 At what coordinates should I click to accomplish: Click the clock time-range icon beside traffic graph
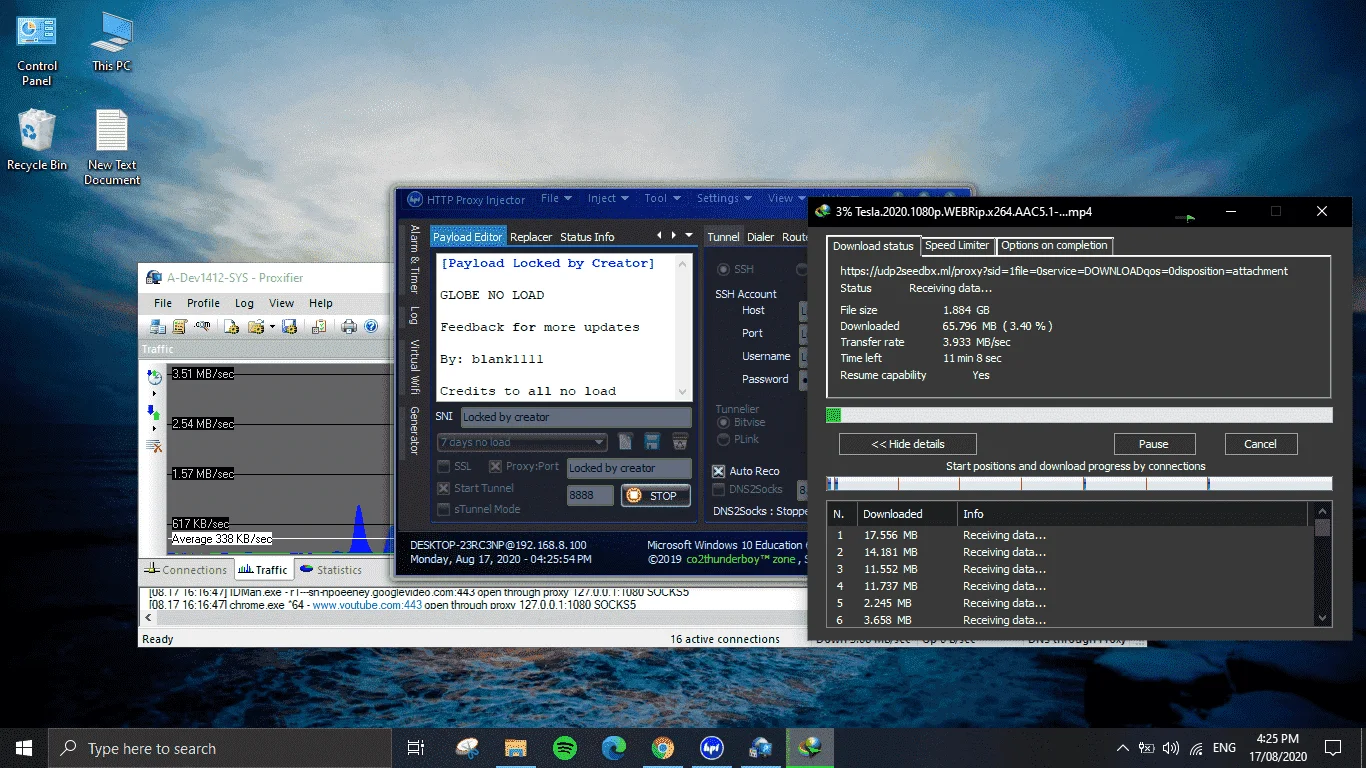[154, 377]
